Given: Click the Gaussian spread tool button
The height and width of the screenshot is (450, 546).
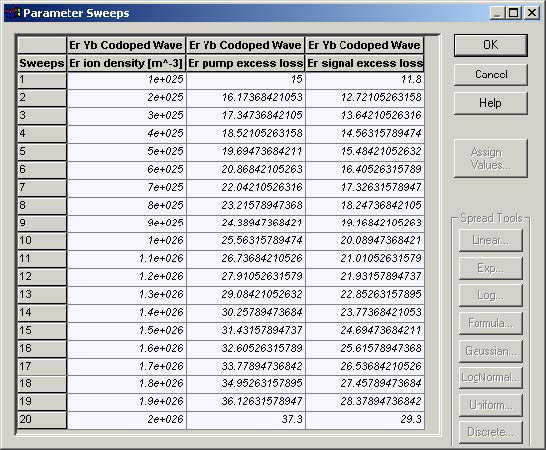Looking at the screenshot, I should point(491,351).
